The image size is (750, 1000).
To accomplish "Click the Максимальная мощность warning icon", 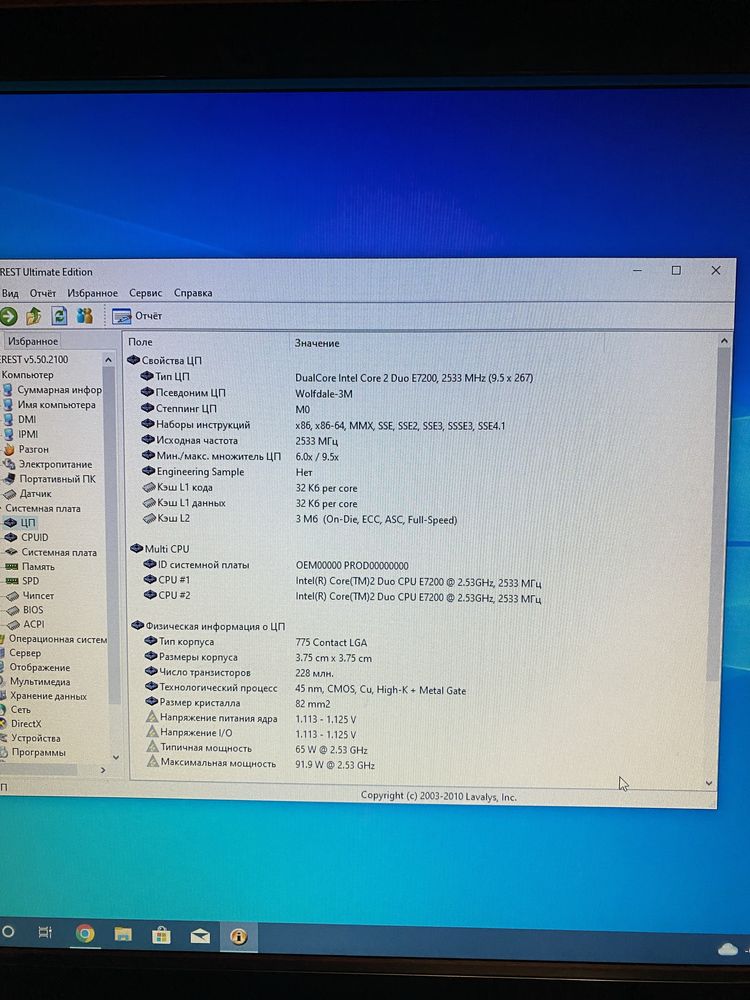I will [152, 762].
